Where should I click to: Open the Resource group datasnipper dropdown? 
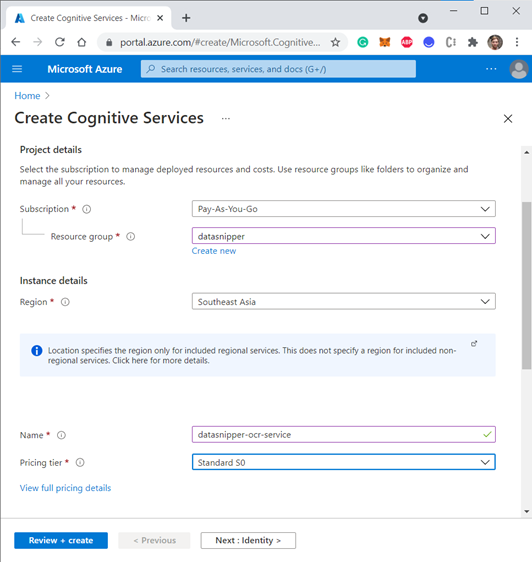343,236
